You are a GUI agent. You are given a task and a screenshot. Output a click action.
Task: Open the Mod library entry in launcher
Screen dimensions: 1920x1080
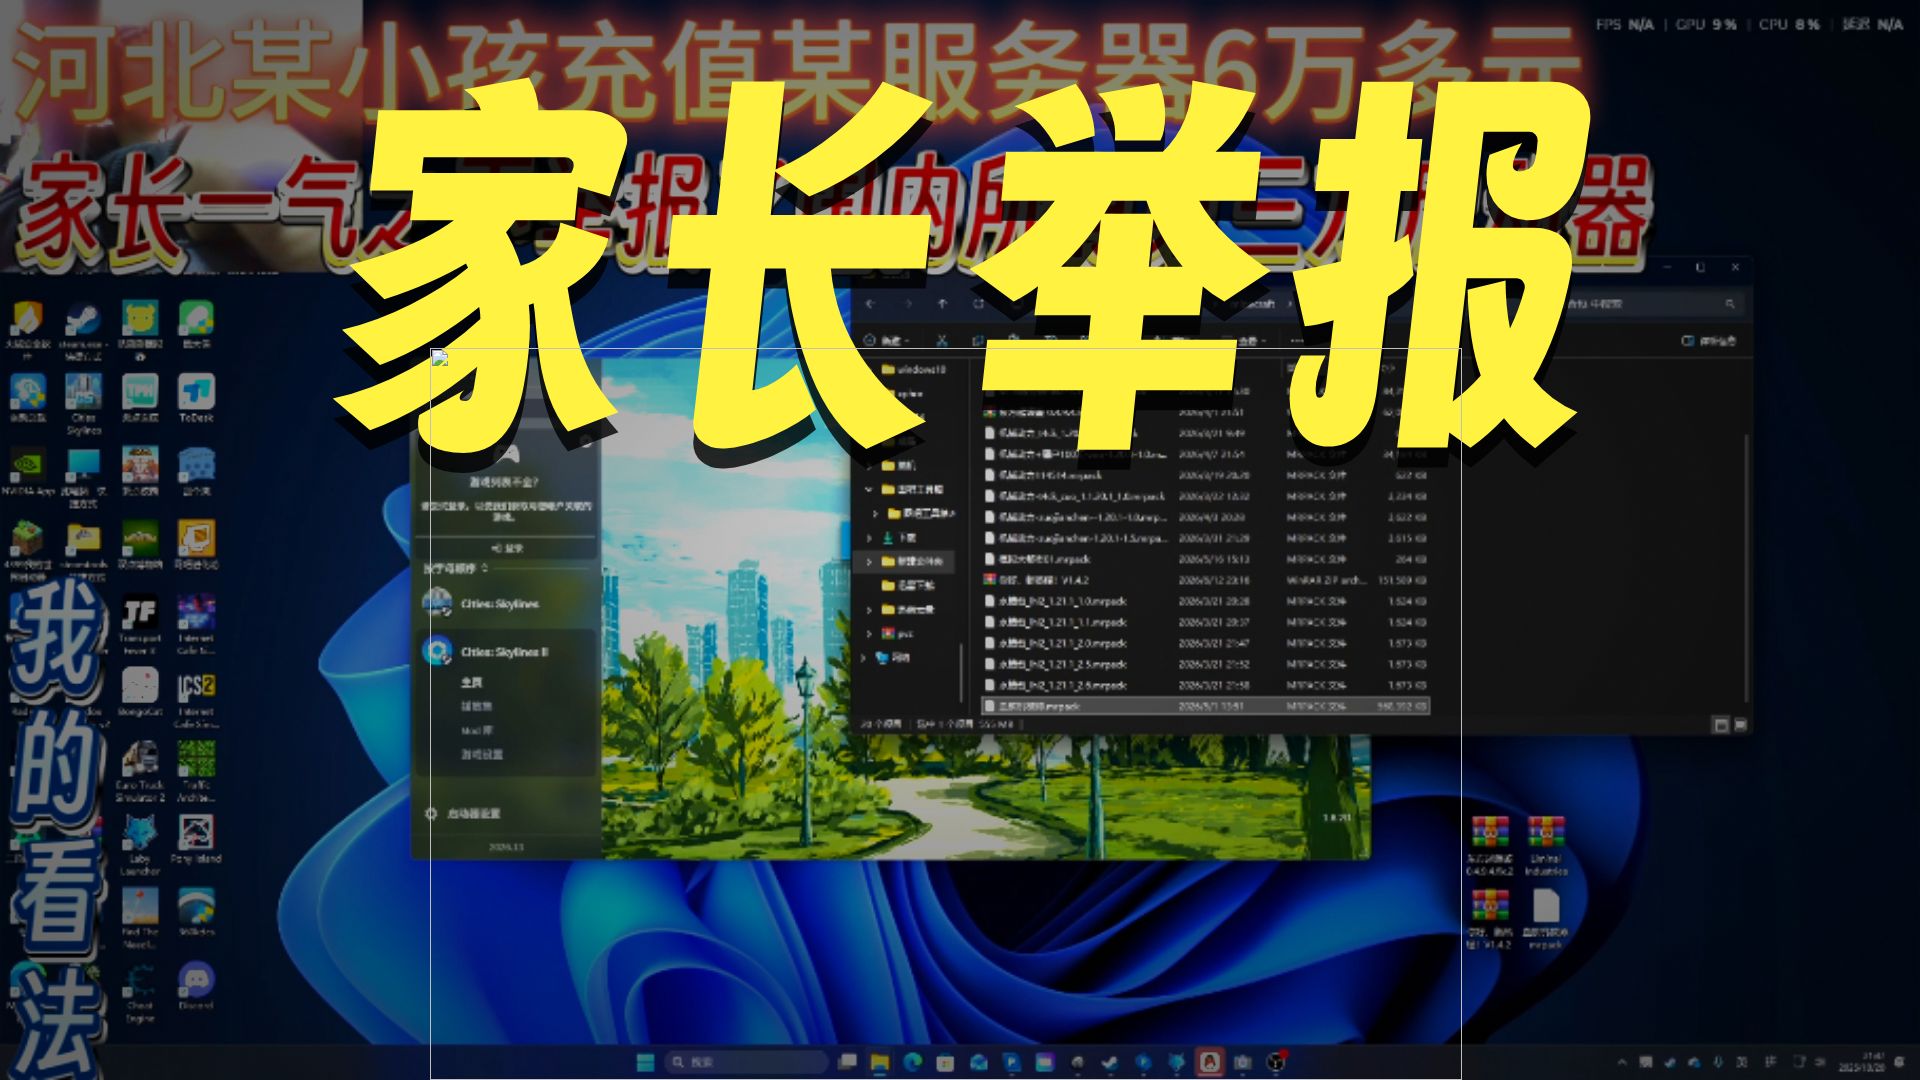pyautogui.click(x=477, y=731)
